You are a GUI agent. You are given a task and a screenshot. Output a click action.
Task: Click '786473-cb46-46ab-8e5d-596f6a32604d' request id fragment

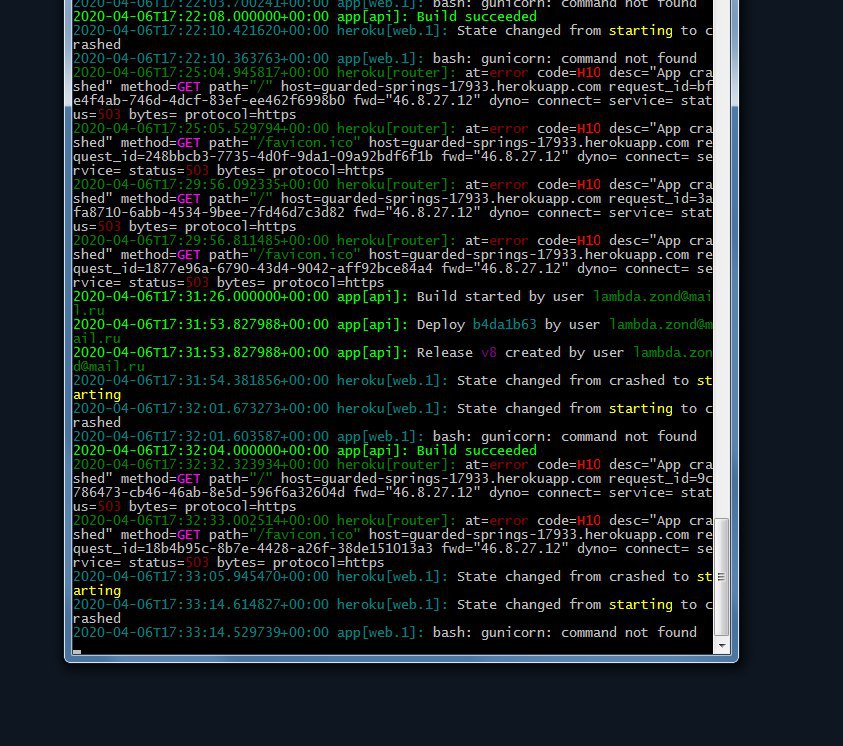[209, 492]
